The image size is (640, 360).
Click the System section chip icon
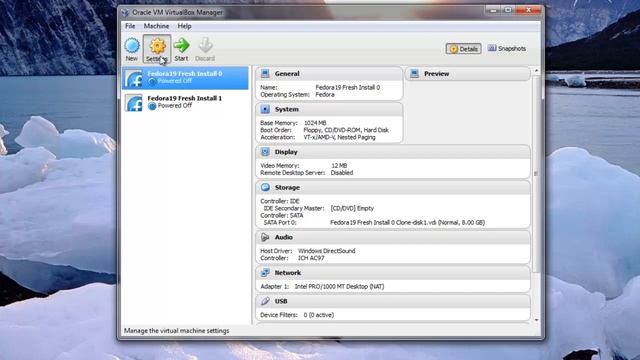pos(265,109)
